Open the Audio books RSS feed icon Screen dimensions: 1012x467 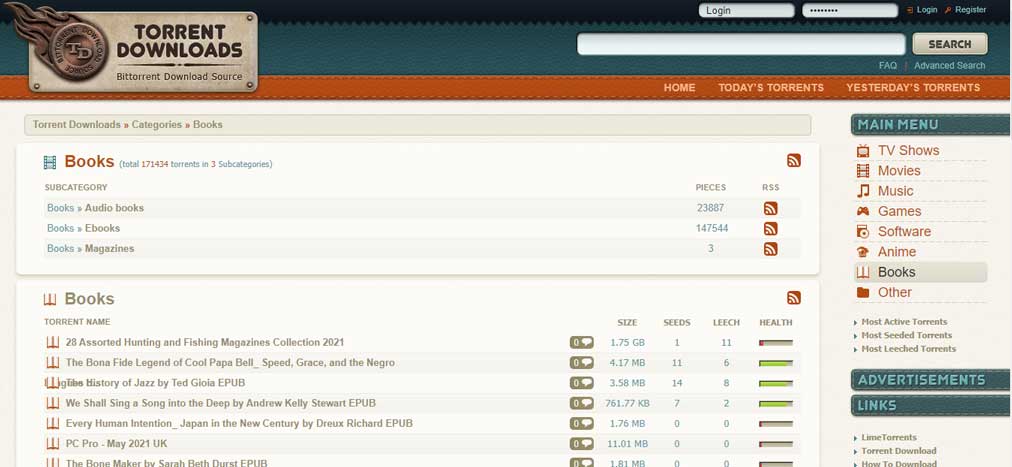[770, 208]
